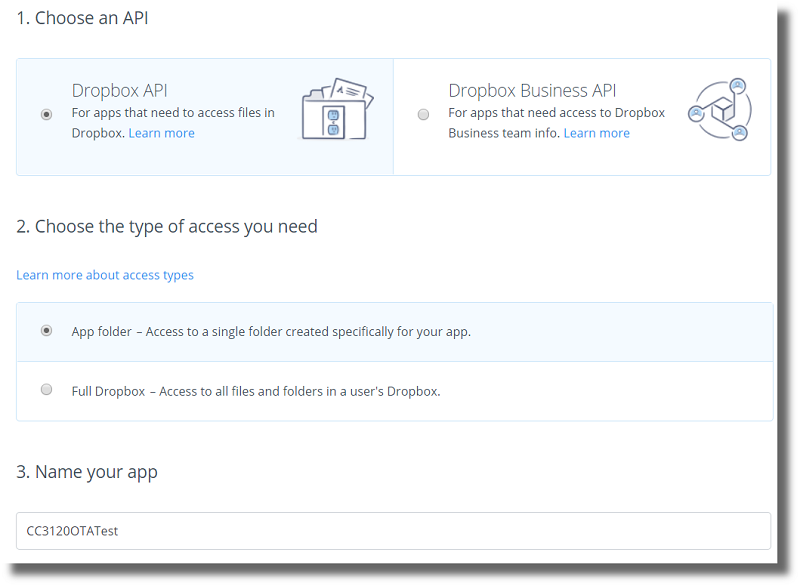Open Learn more link under Dropbox API
800x586 pixels.
click(x=161, y=133)
